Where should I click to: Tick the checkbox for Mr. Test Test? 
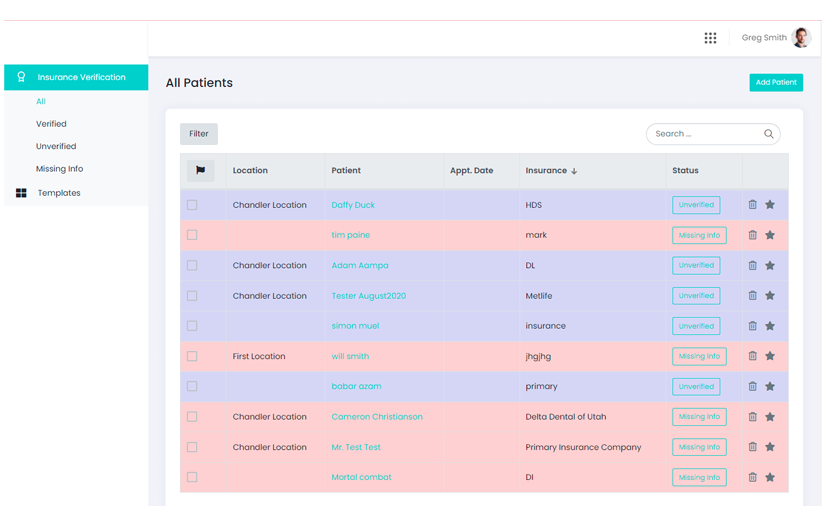[x=192, y=447]
